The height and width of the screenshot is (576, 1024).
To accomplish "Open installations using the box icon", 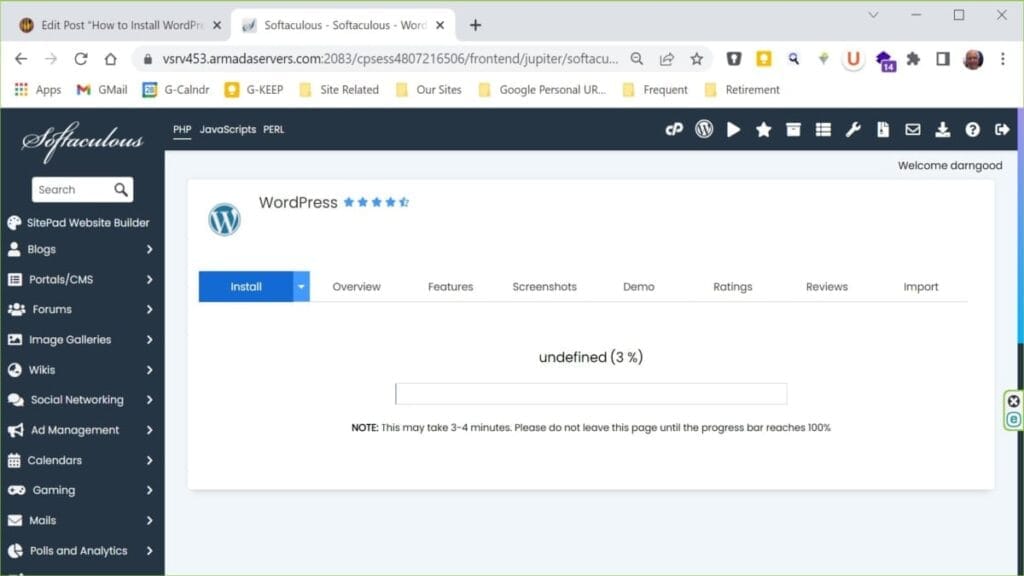I will (x=793, y=129).
